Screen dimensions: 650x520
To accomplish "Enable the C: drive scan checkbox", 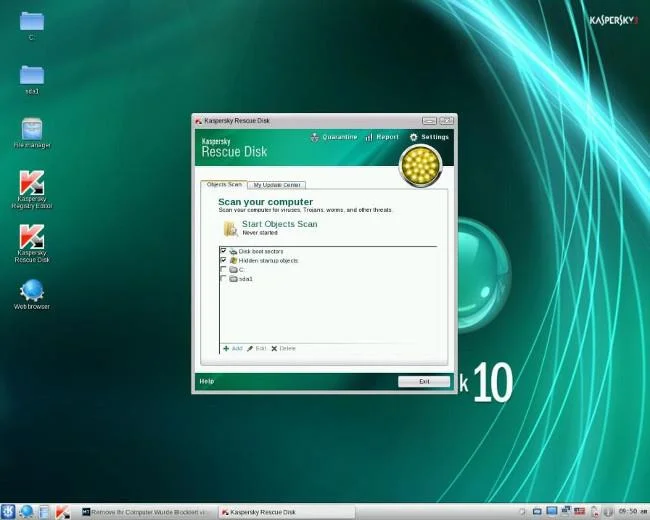I will (223, 269).
